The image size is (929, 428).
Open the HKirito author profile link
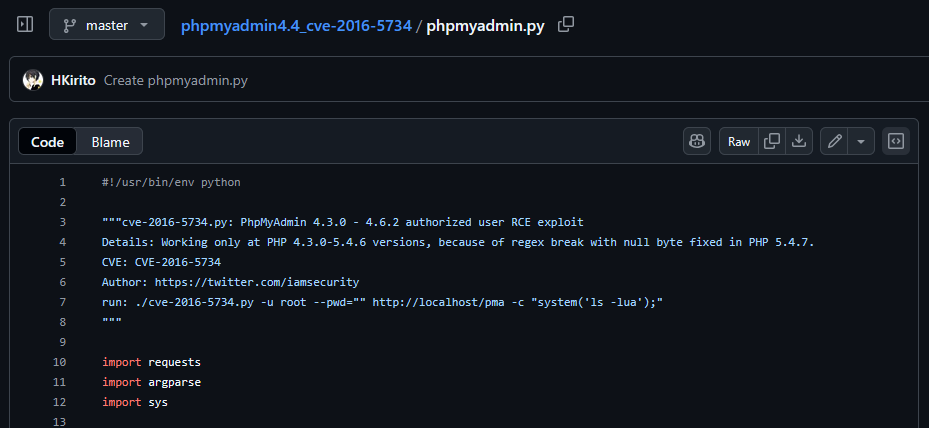pyautogui.click(x=73, y=80)
